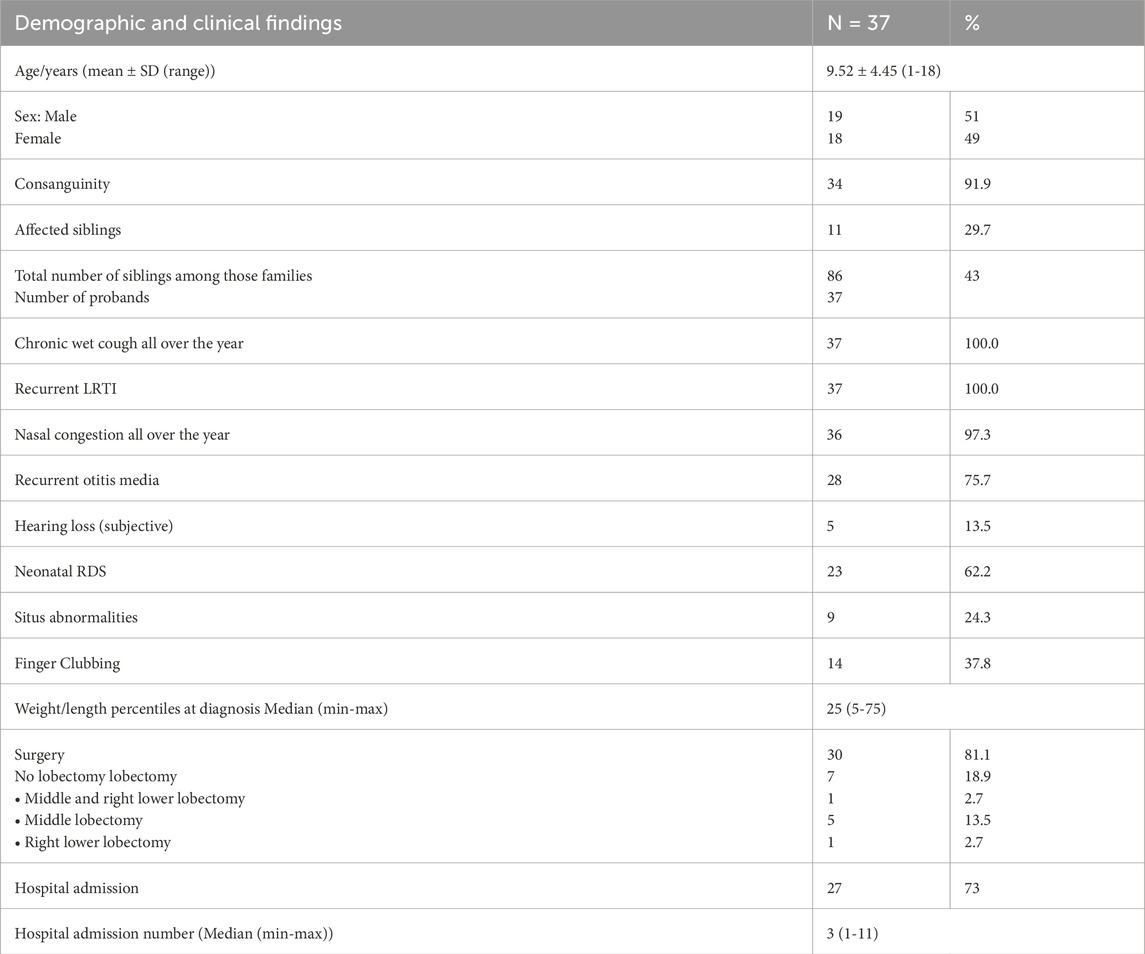The width and height of the screenshot is (1145, 954).
Task: Click the 'Hearing loss (subjective)' row label
Action: tap(94, 526)
